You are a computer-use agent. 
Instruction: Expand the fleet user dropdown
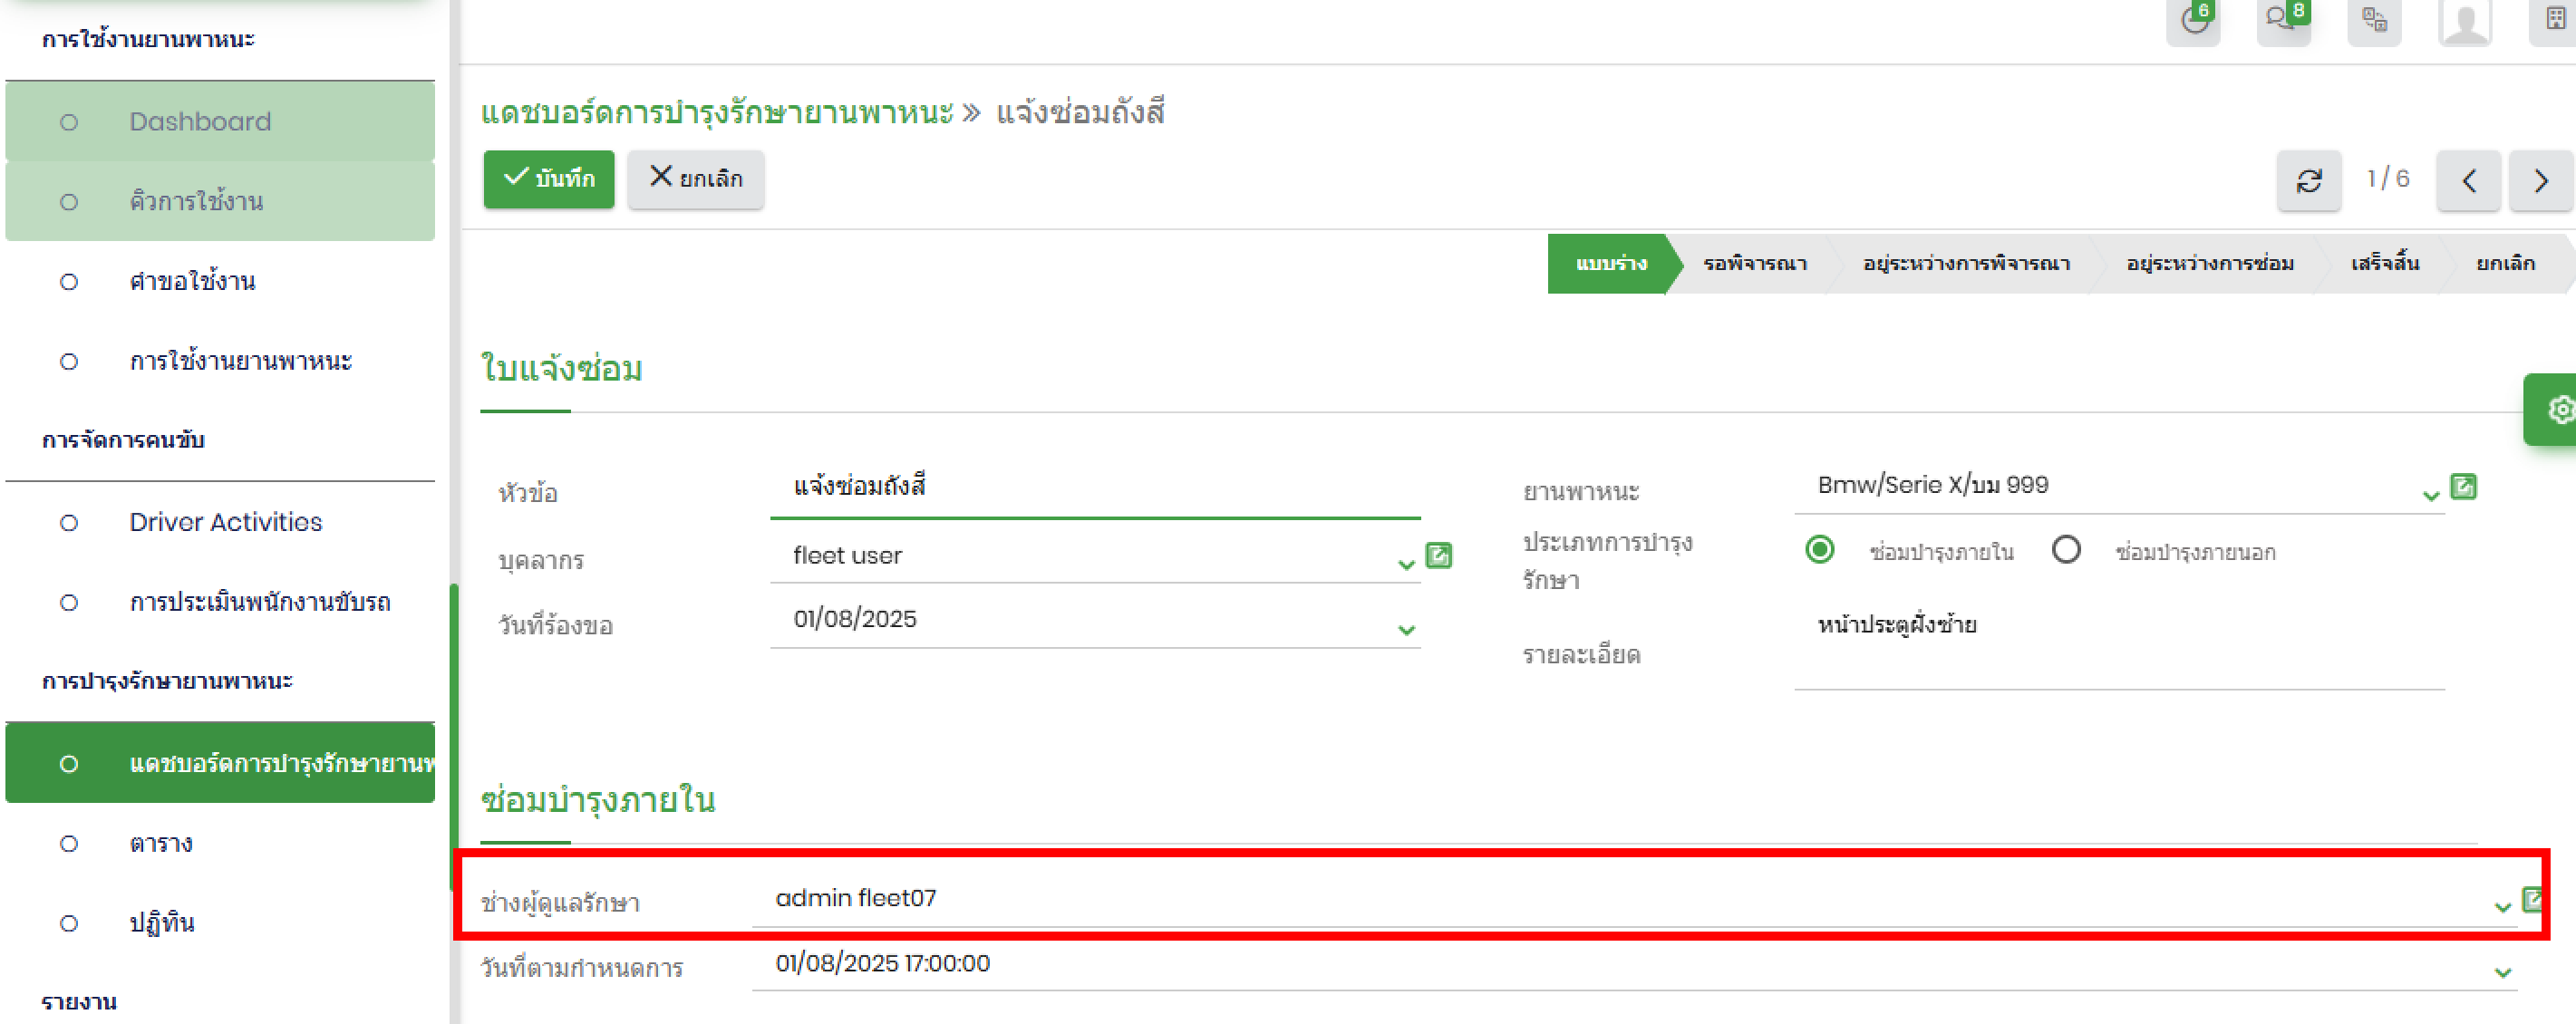coord(1406,565)
